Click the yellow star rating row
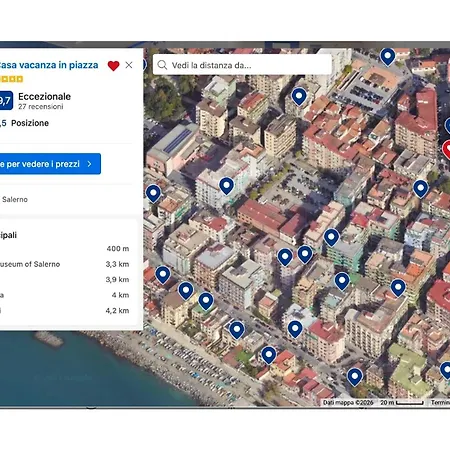The width and height of the screenshot is (450, 450). (12, 79)
